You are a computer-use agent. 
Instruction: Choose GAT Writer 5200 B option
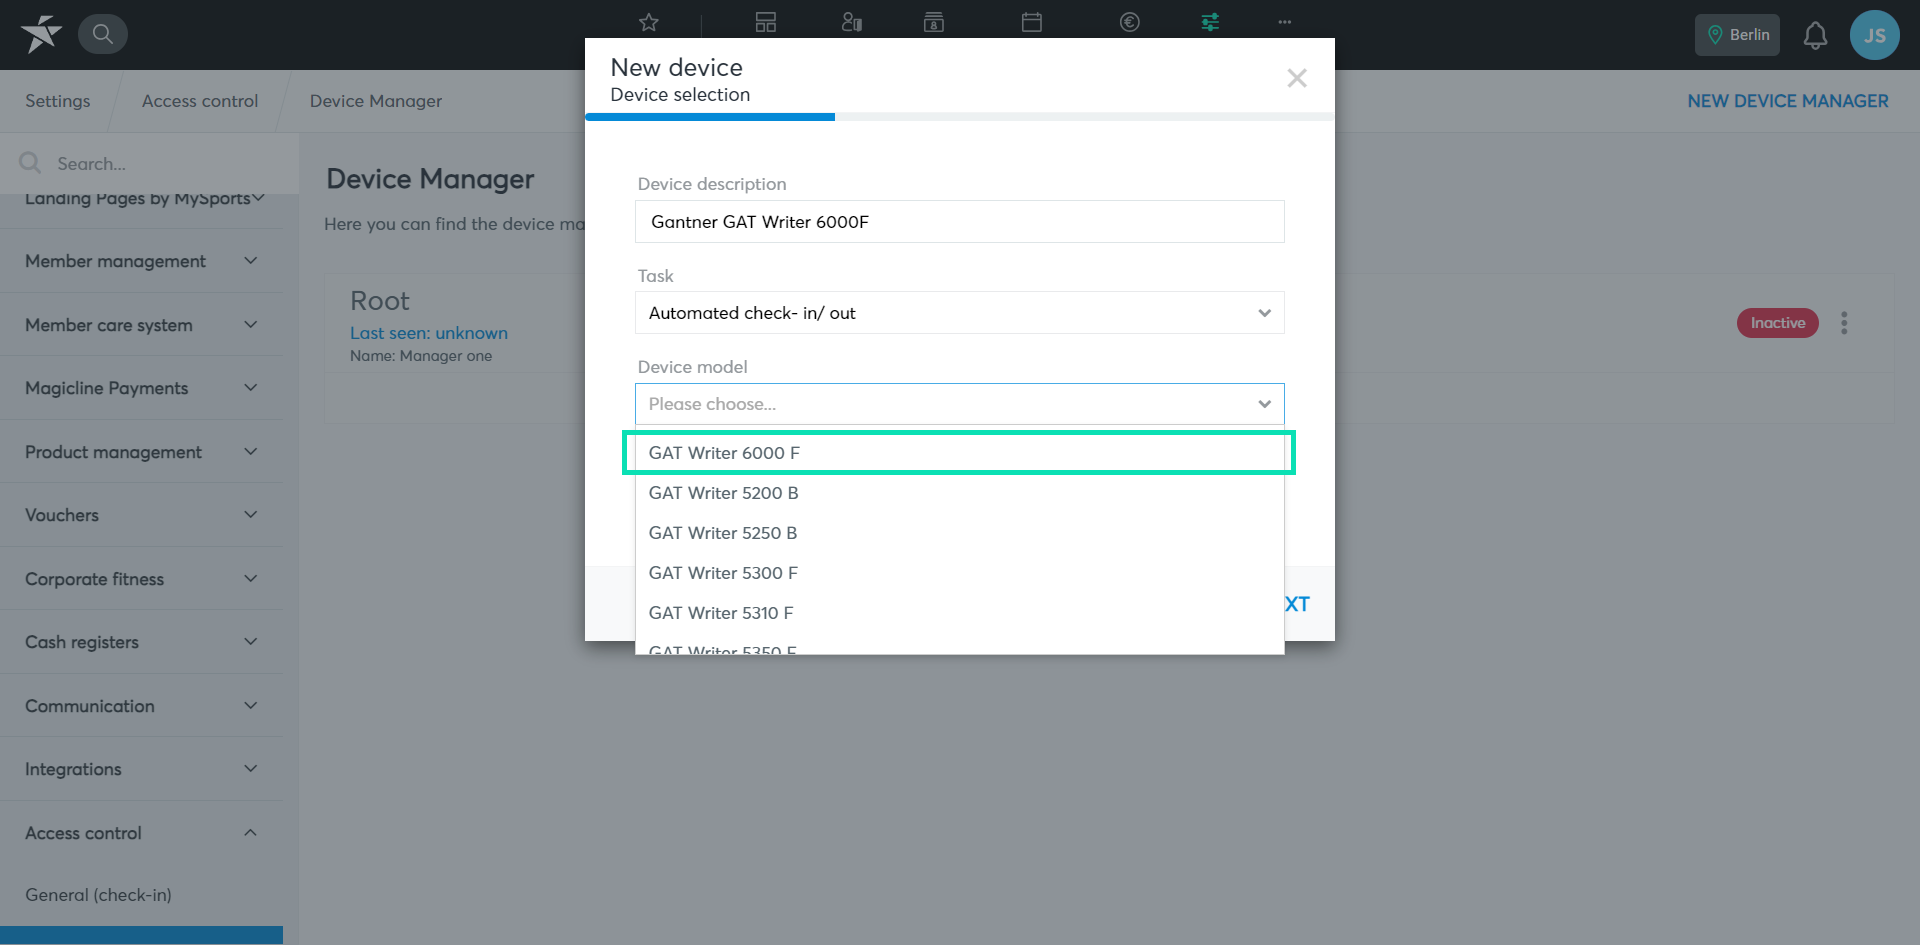960,493
